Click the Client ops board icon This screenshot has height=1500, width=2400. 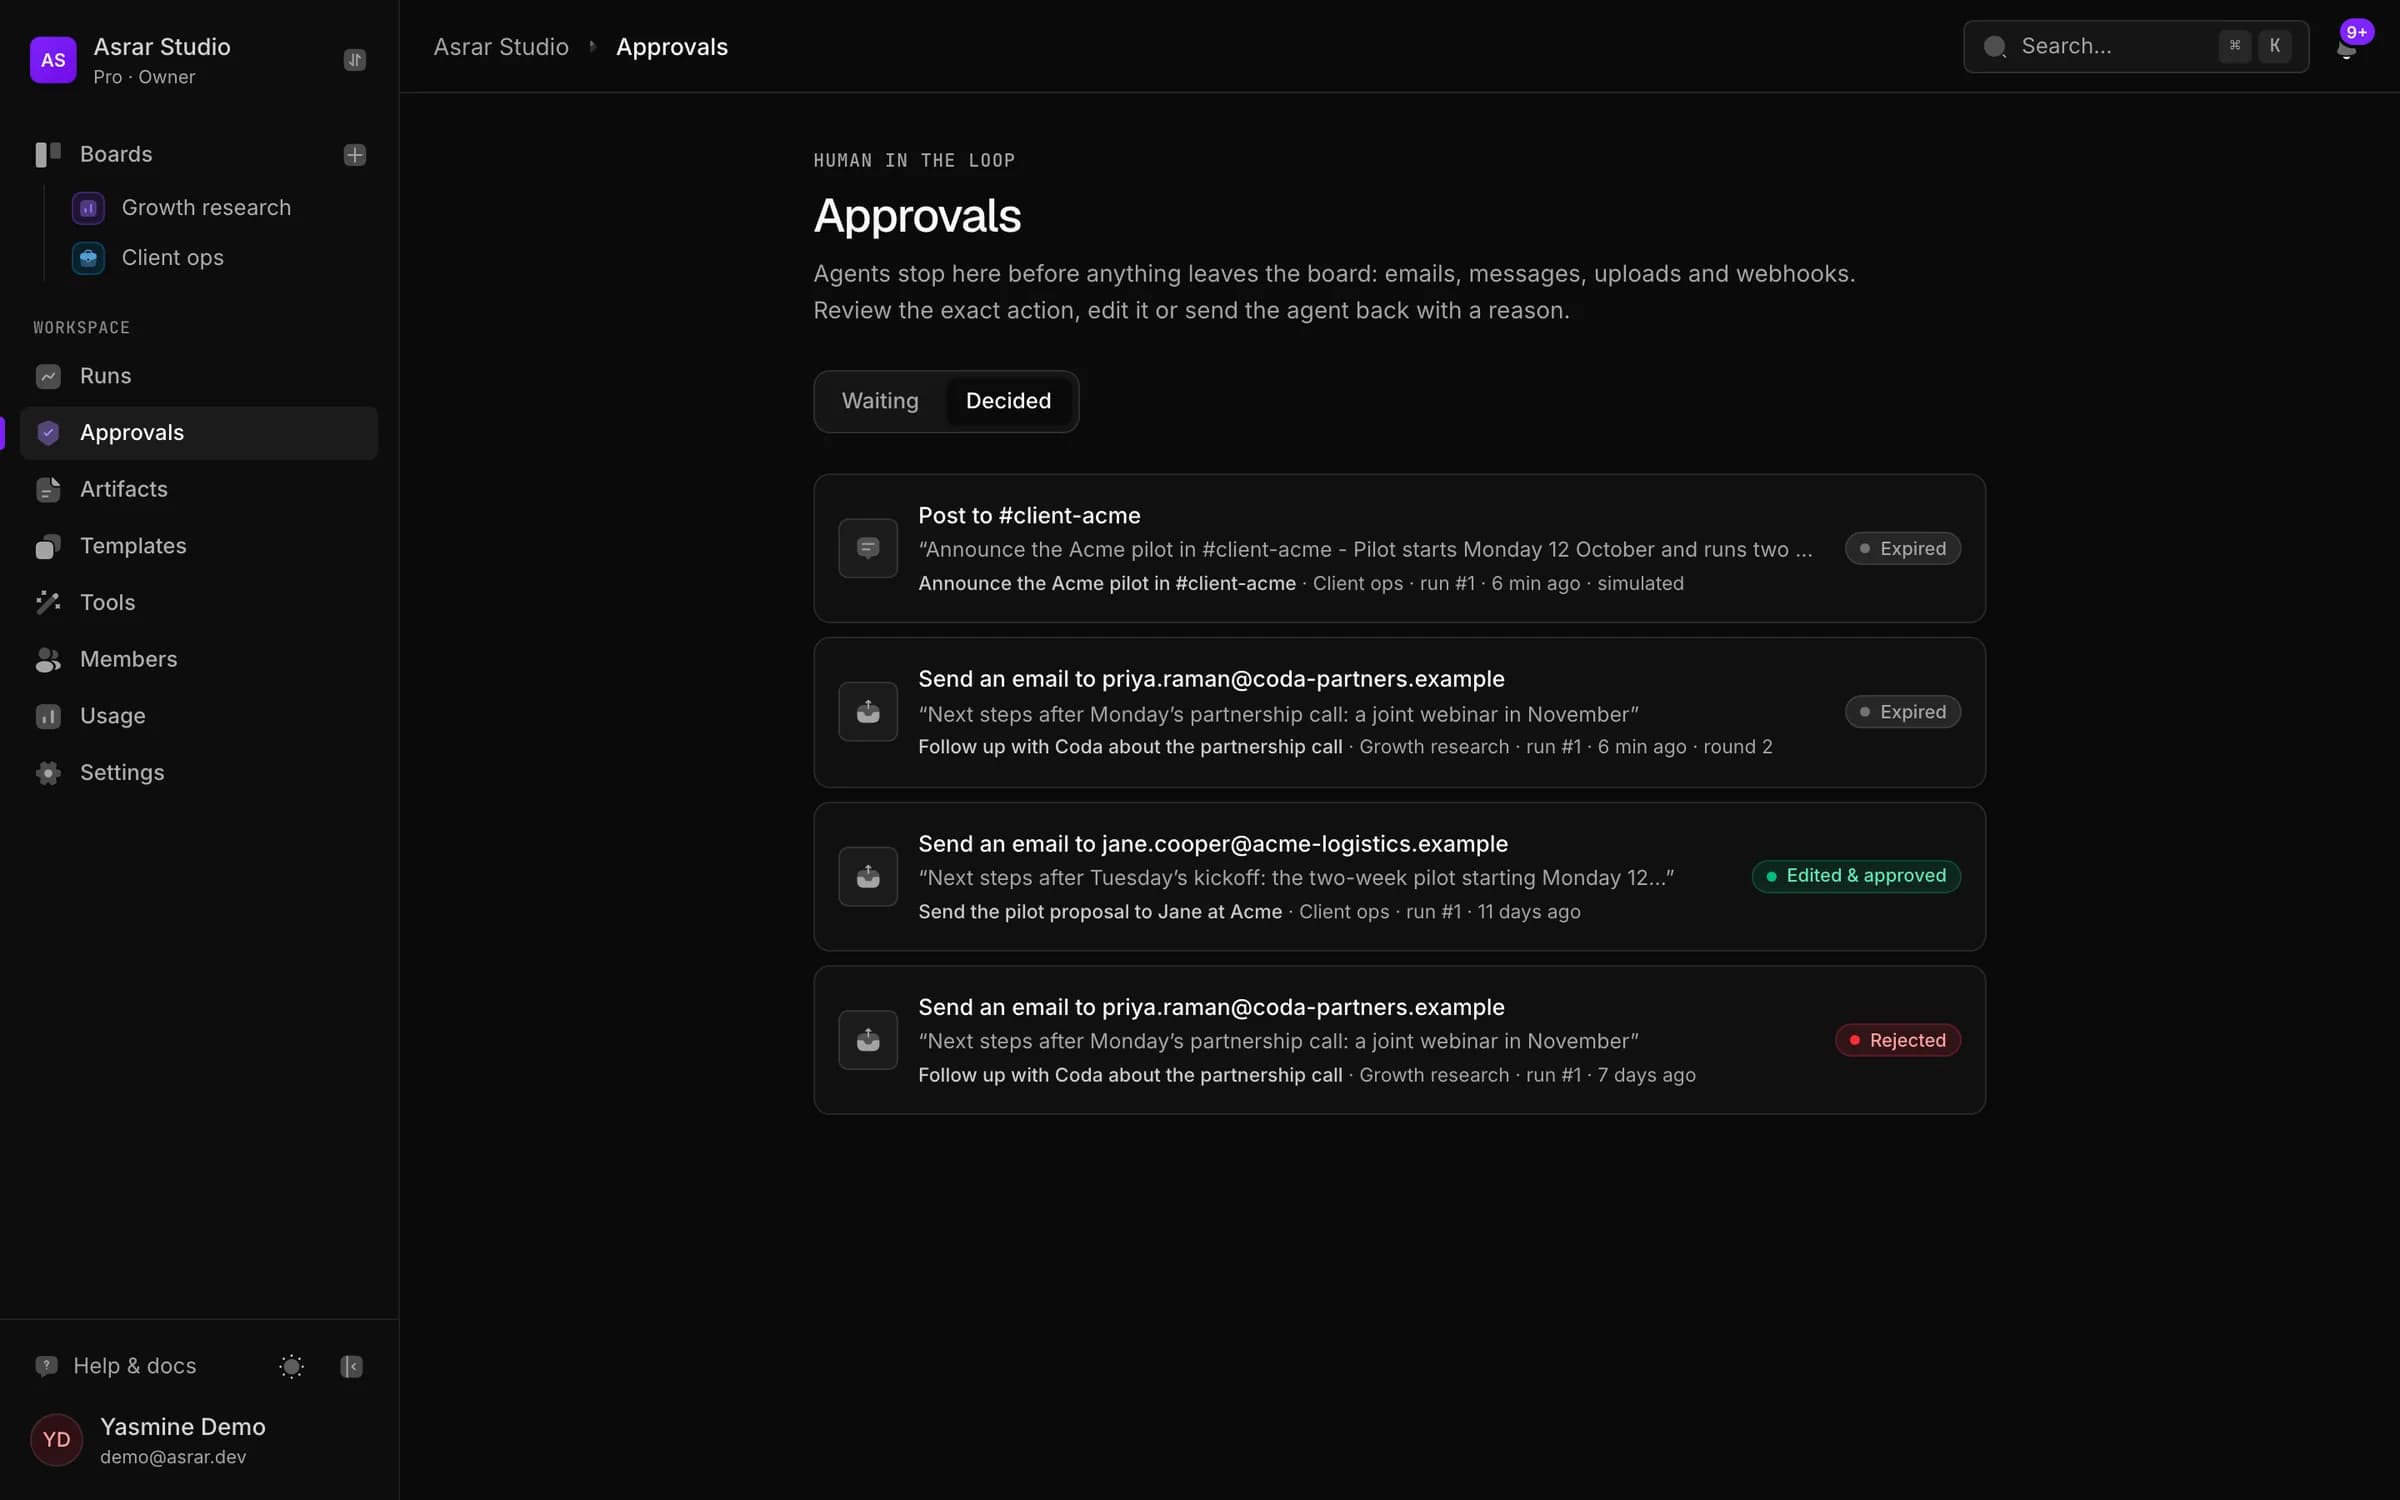click(88, 258)
